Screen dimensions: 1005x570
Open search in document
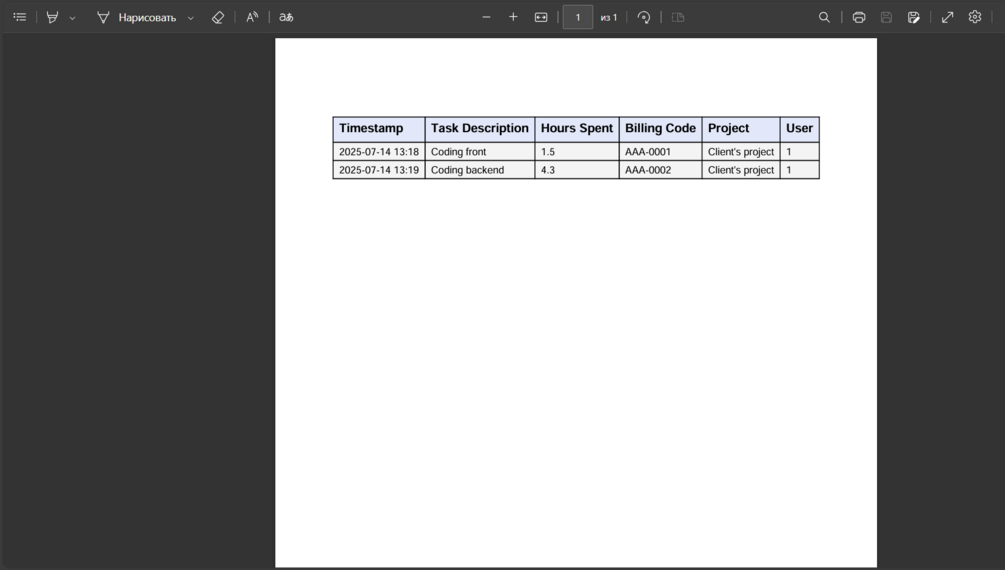coord(824,17)
